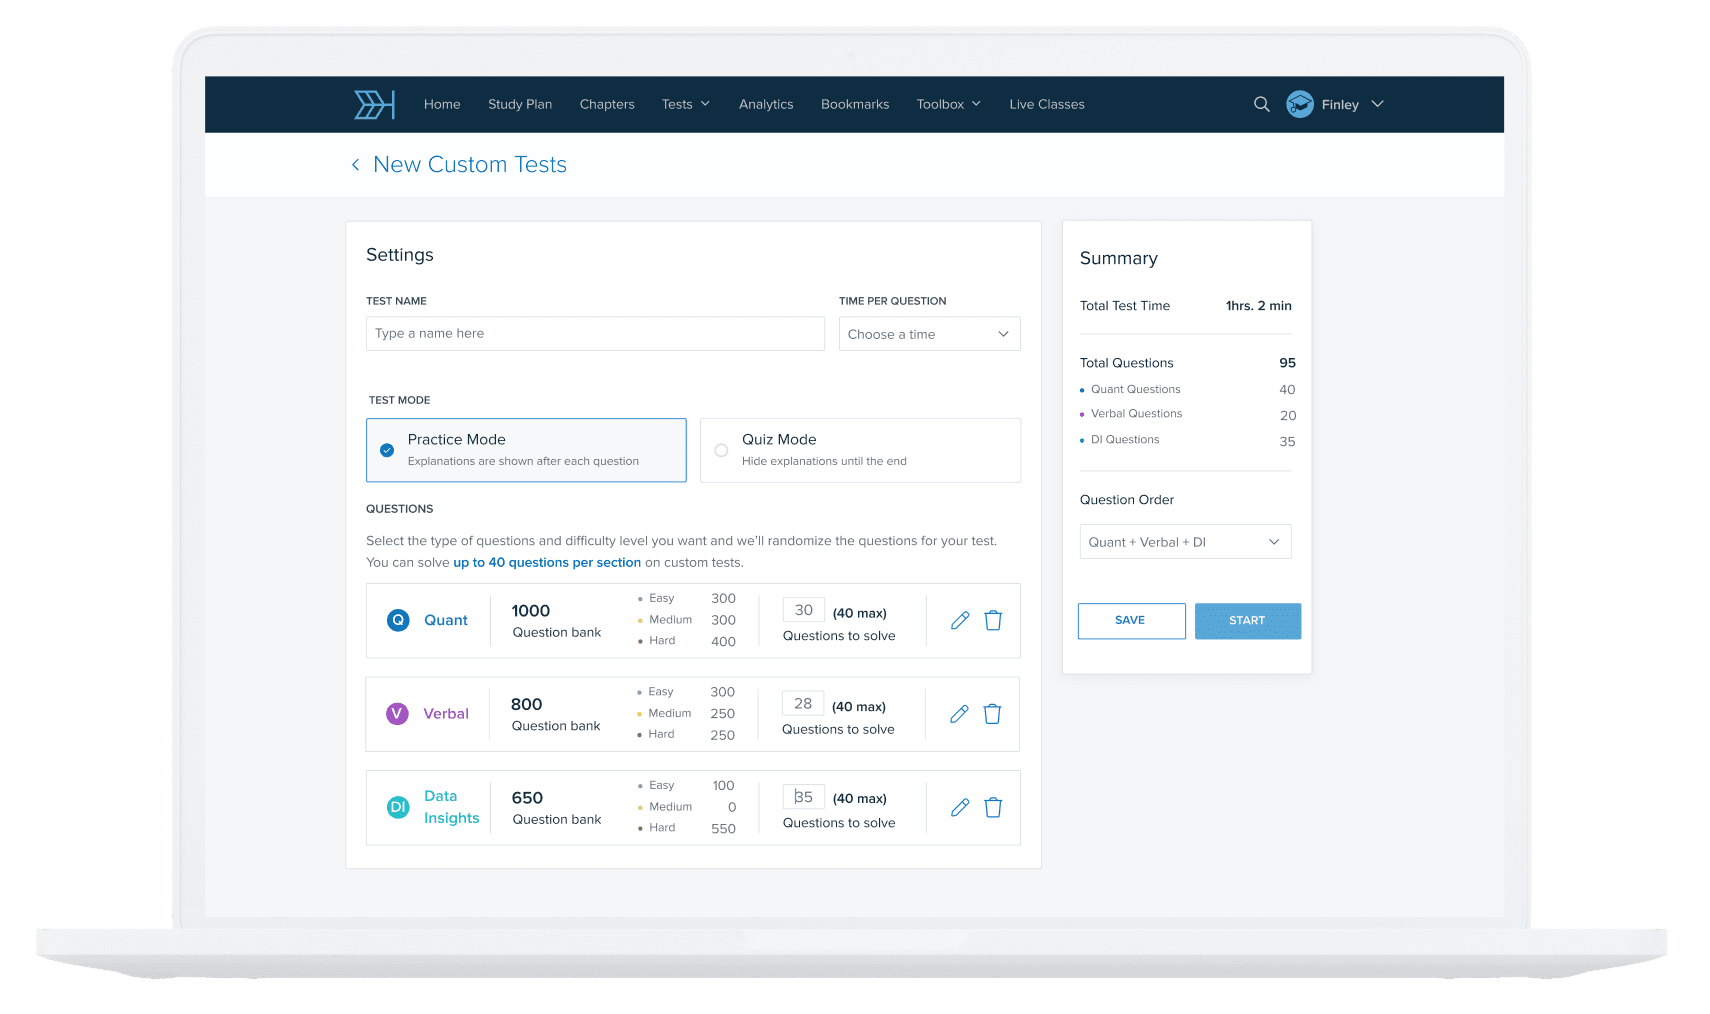Open the Study Plan page
Screen dimensions: 1710x1014
[520, 104]
